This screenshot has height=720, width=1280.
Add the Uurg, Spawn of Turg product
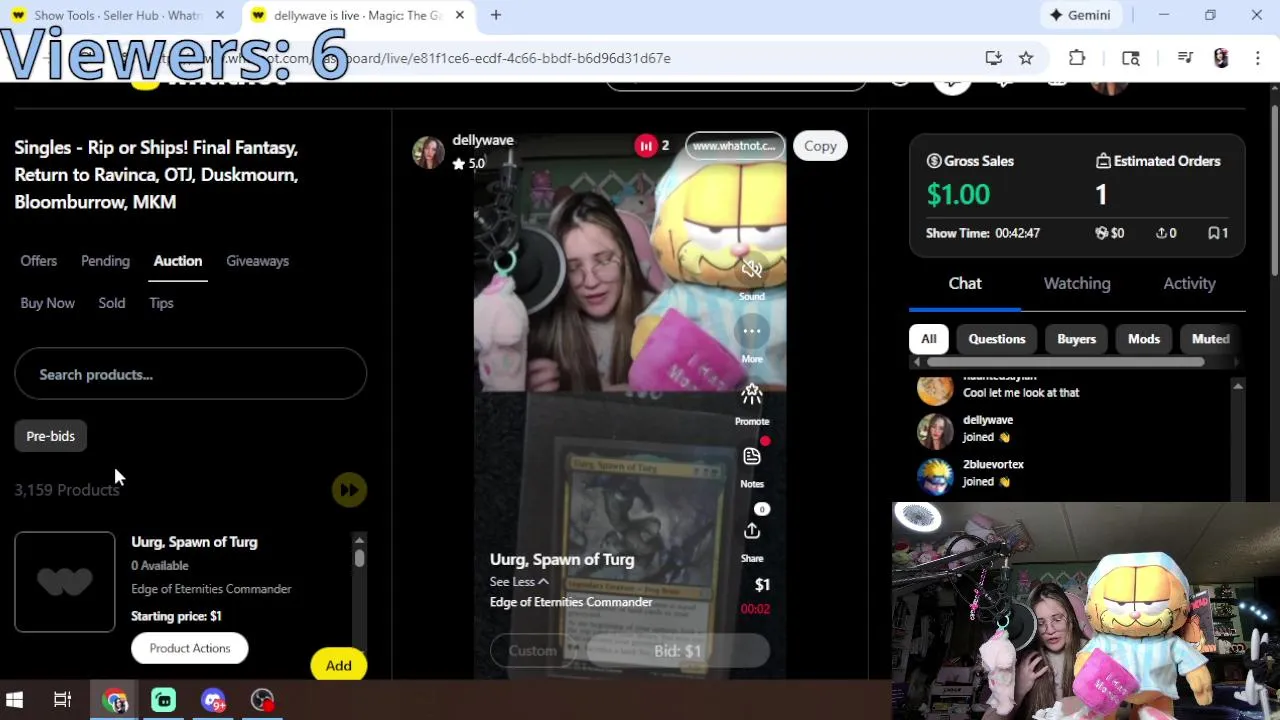(x=338, y=665)
